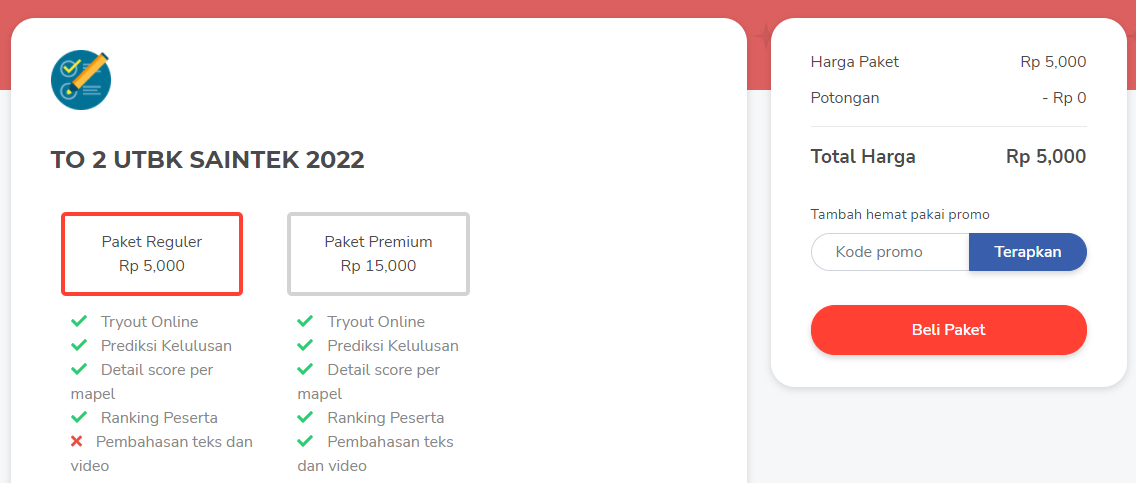This screenshot has height=483, width=1136.
Task: Click check icon beside Premium Detail score
Action: (x=305, y=369)
